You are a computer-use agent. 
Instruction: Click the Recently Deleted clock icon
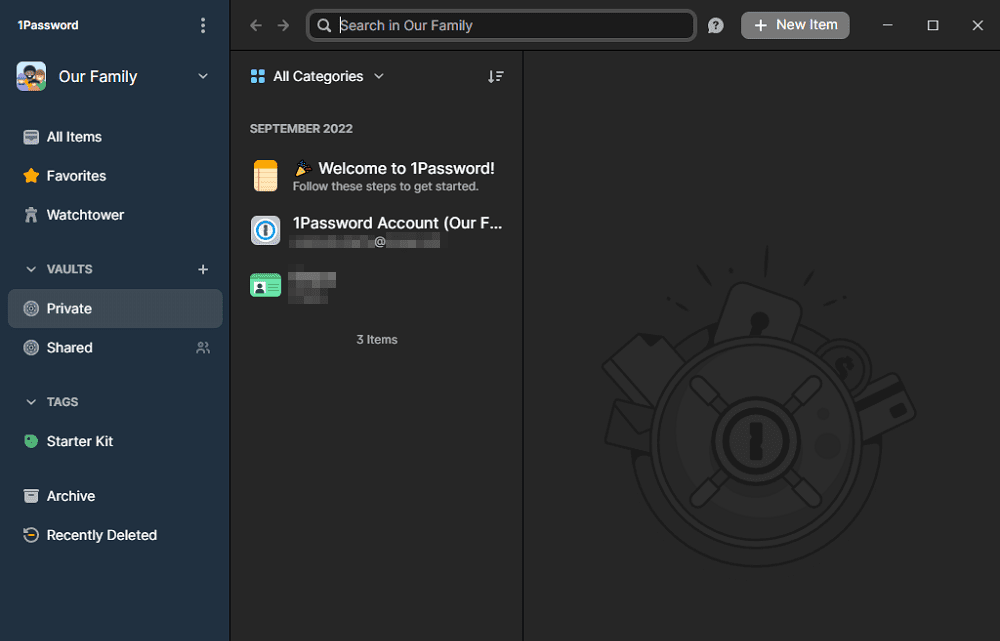(x=31, y=535)
